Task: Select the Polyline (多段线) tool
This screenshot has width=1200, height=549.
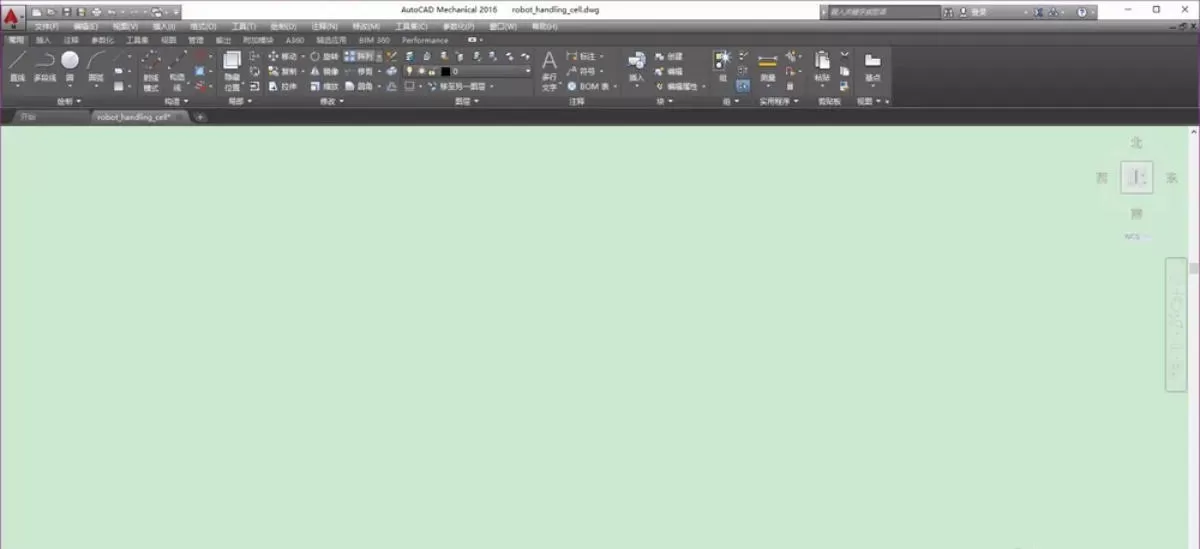Action: coord(45,66)
